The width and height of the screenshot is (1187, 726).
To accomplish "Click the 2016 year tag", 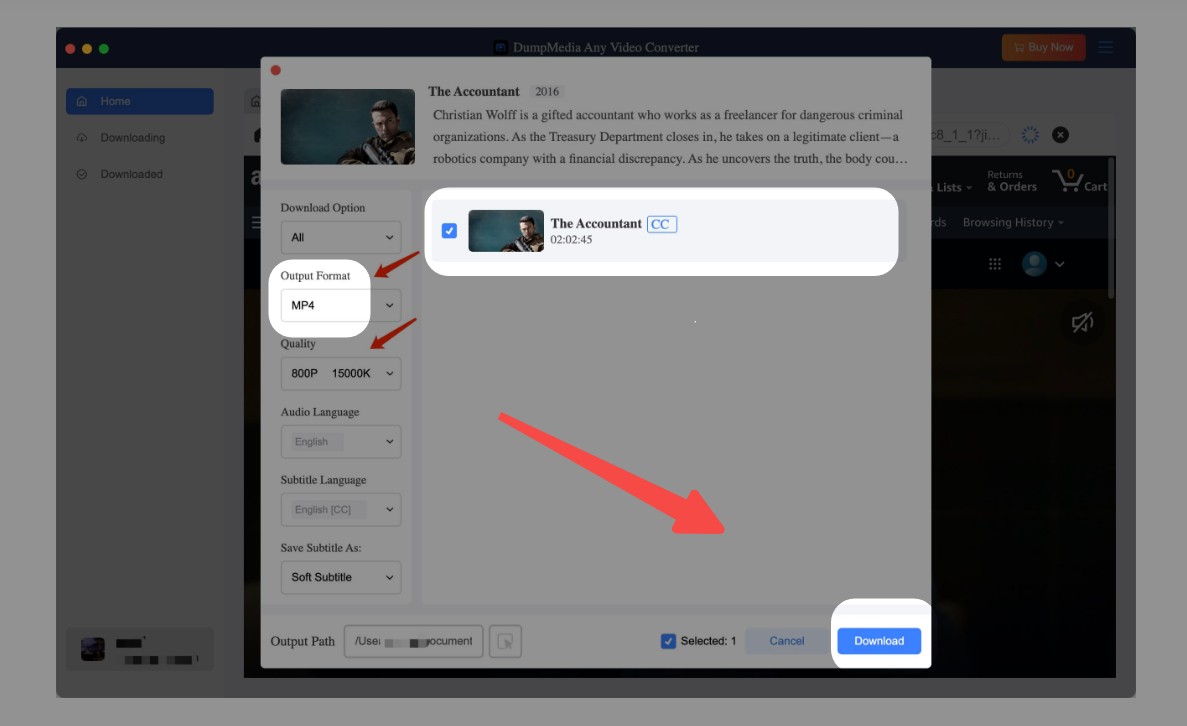I will tap(547, 92).
